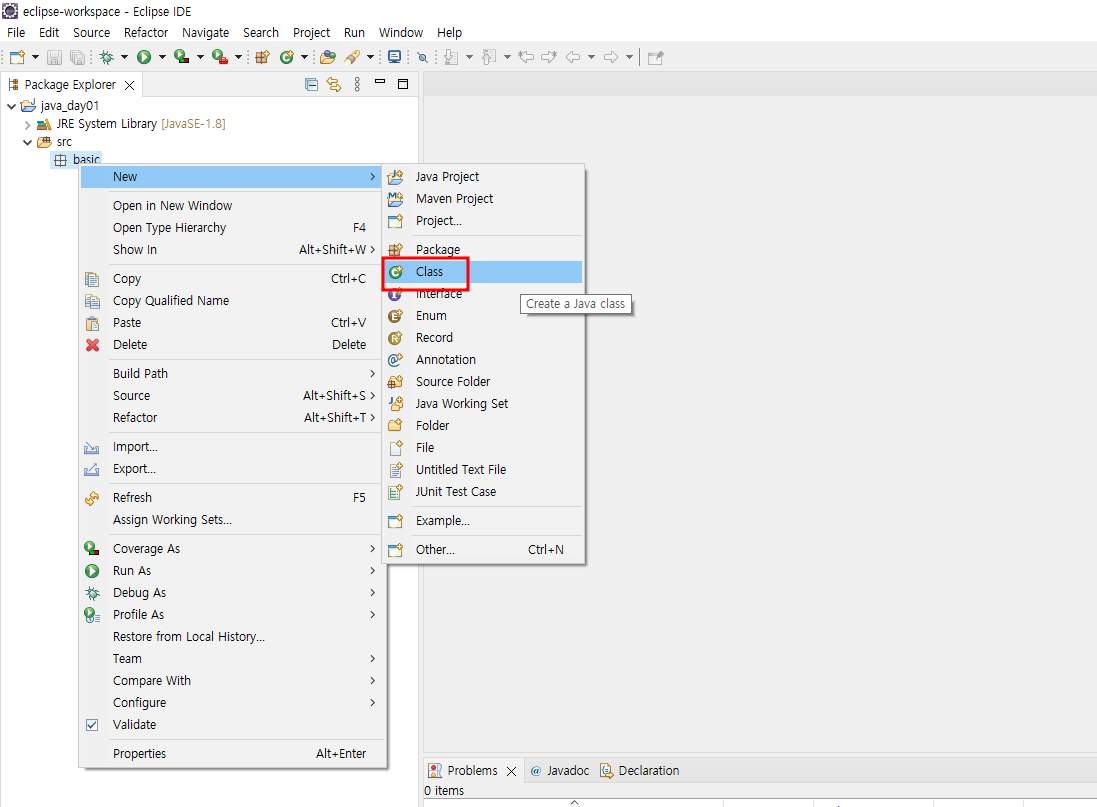The image size is (1097, 807).
Task: Open the New Java Class dropdown arrow
Action: [x=304, y=57]
